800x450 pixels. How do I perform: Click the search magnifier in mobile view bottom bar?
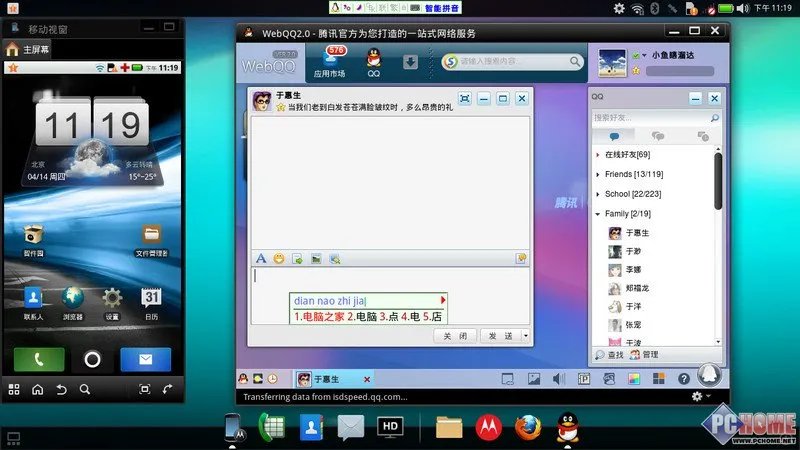pyautogui.click(x=85, y=390)
